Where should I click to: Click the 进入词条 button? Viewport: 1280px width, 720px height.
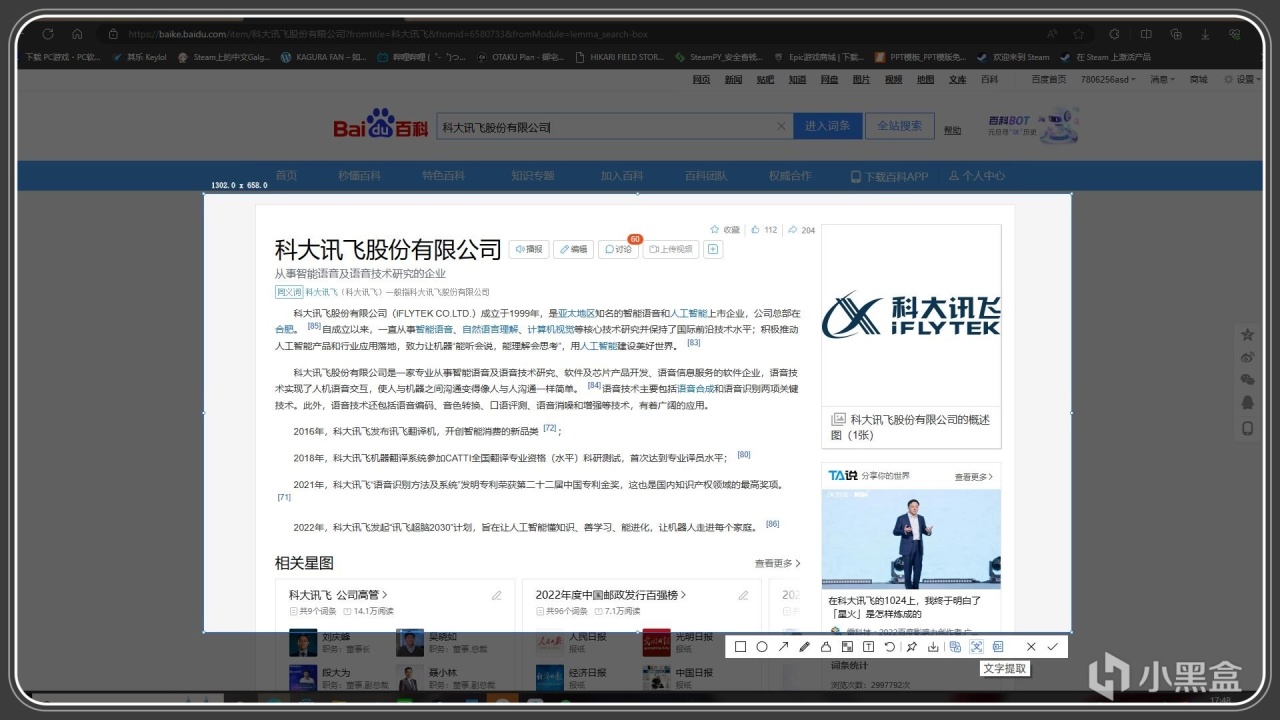pyautogui.click(x=827, y=126)
